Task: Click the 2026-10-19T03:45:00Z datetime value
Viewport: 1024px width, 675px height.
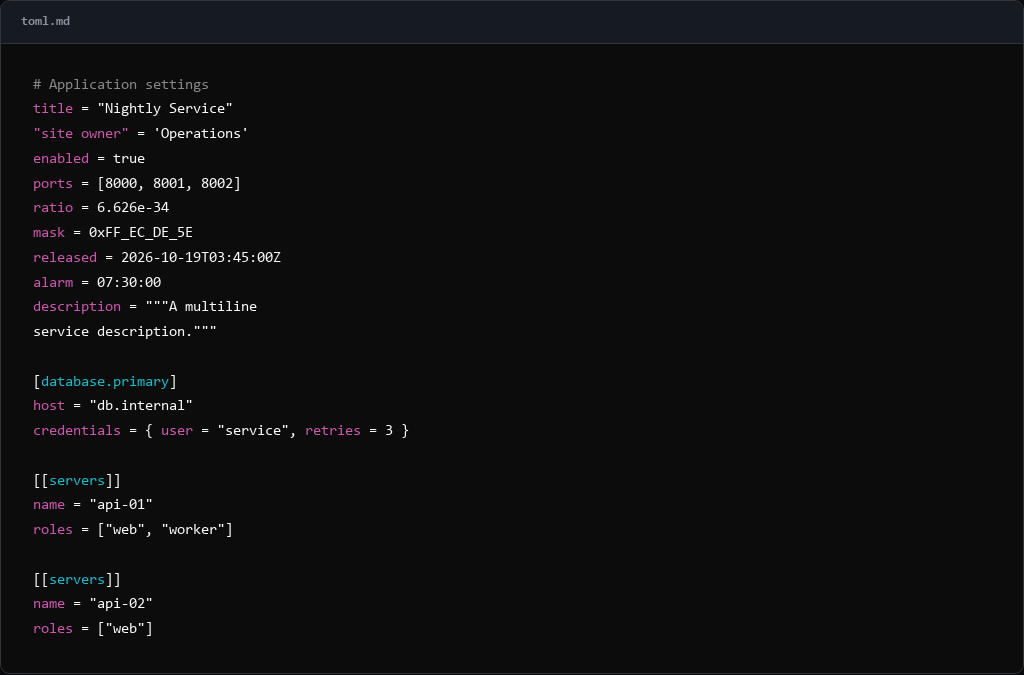Action: (x=201, y=257)
